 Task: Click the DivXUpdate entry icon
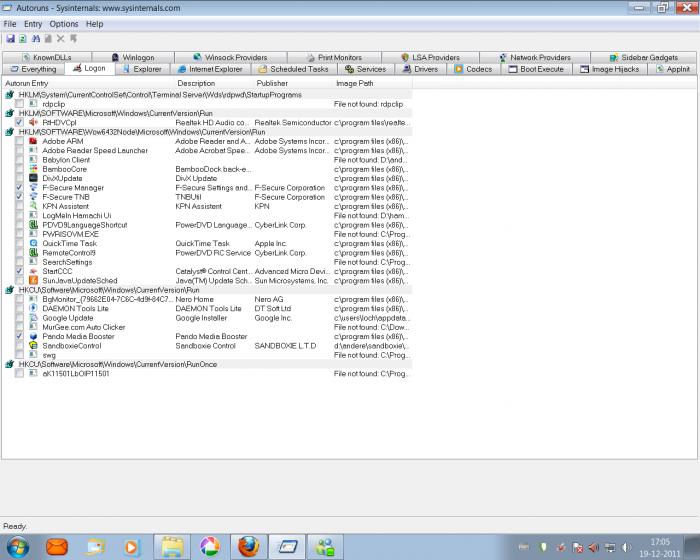pos(33,178)
